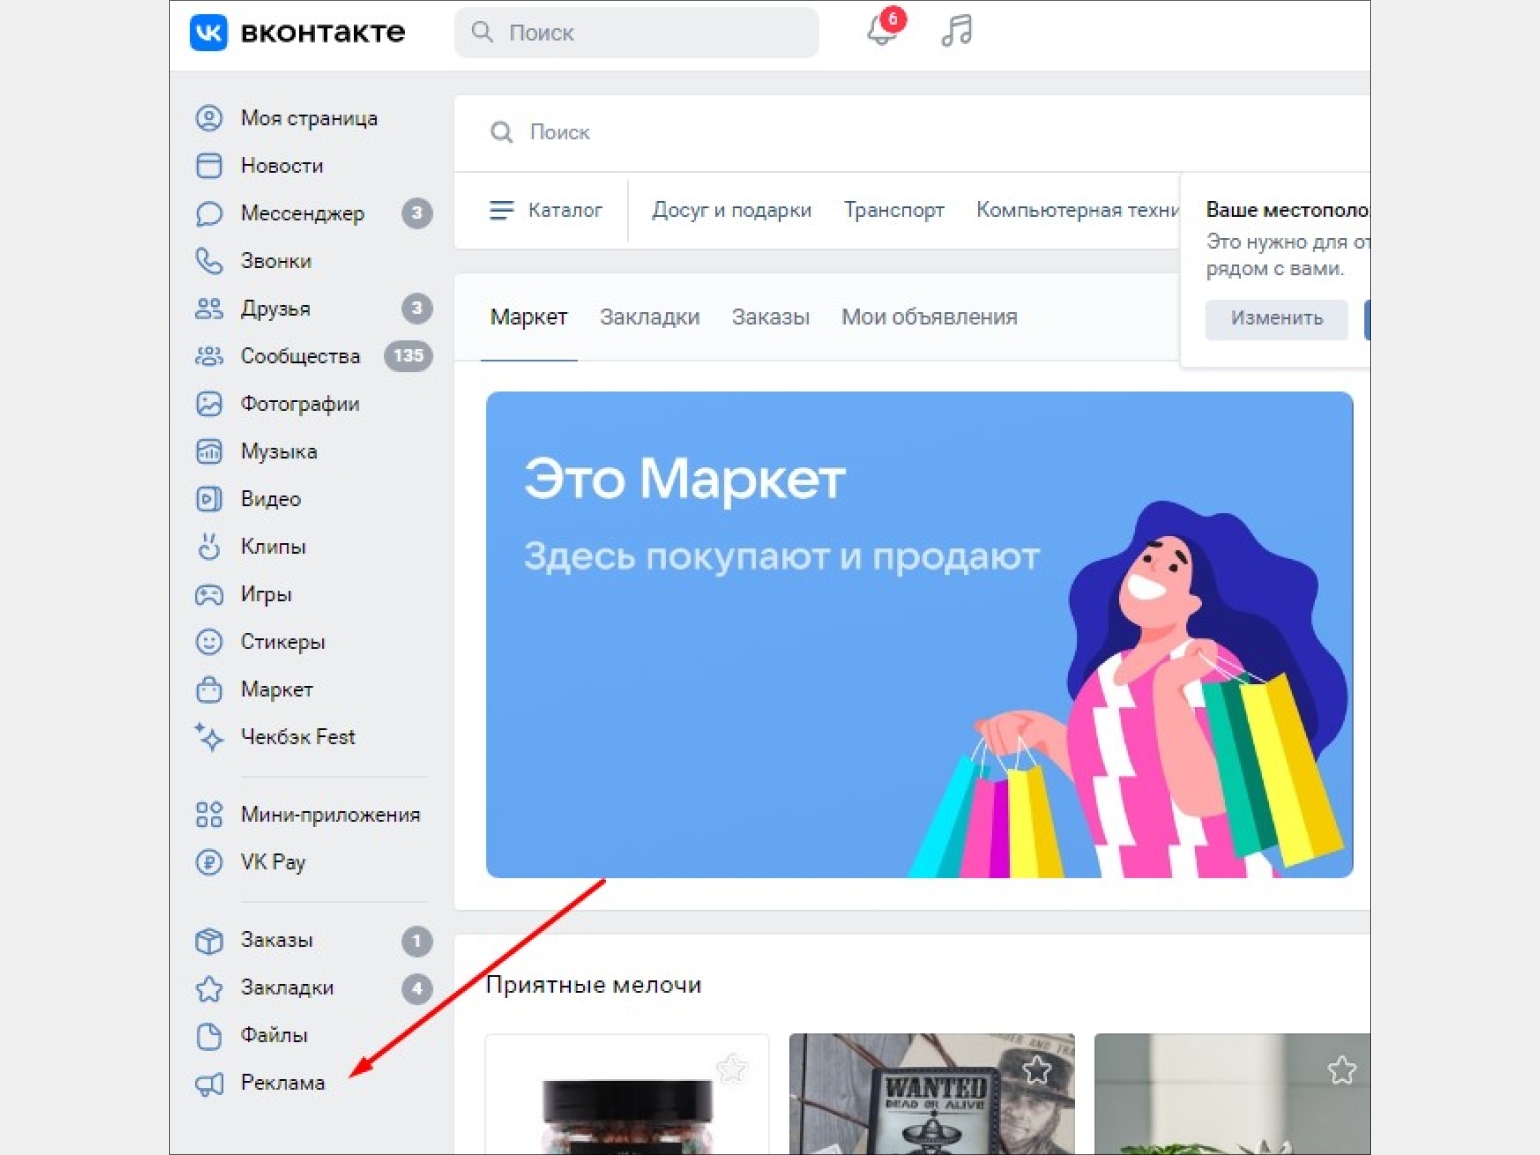Click the Закладки sidebar badge showing 4

pyautogui.click(x=417, y=988)
